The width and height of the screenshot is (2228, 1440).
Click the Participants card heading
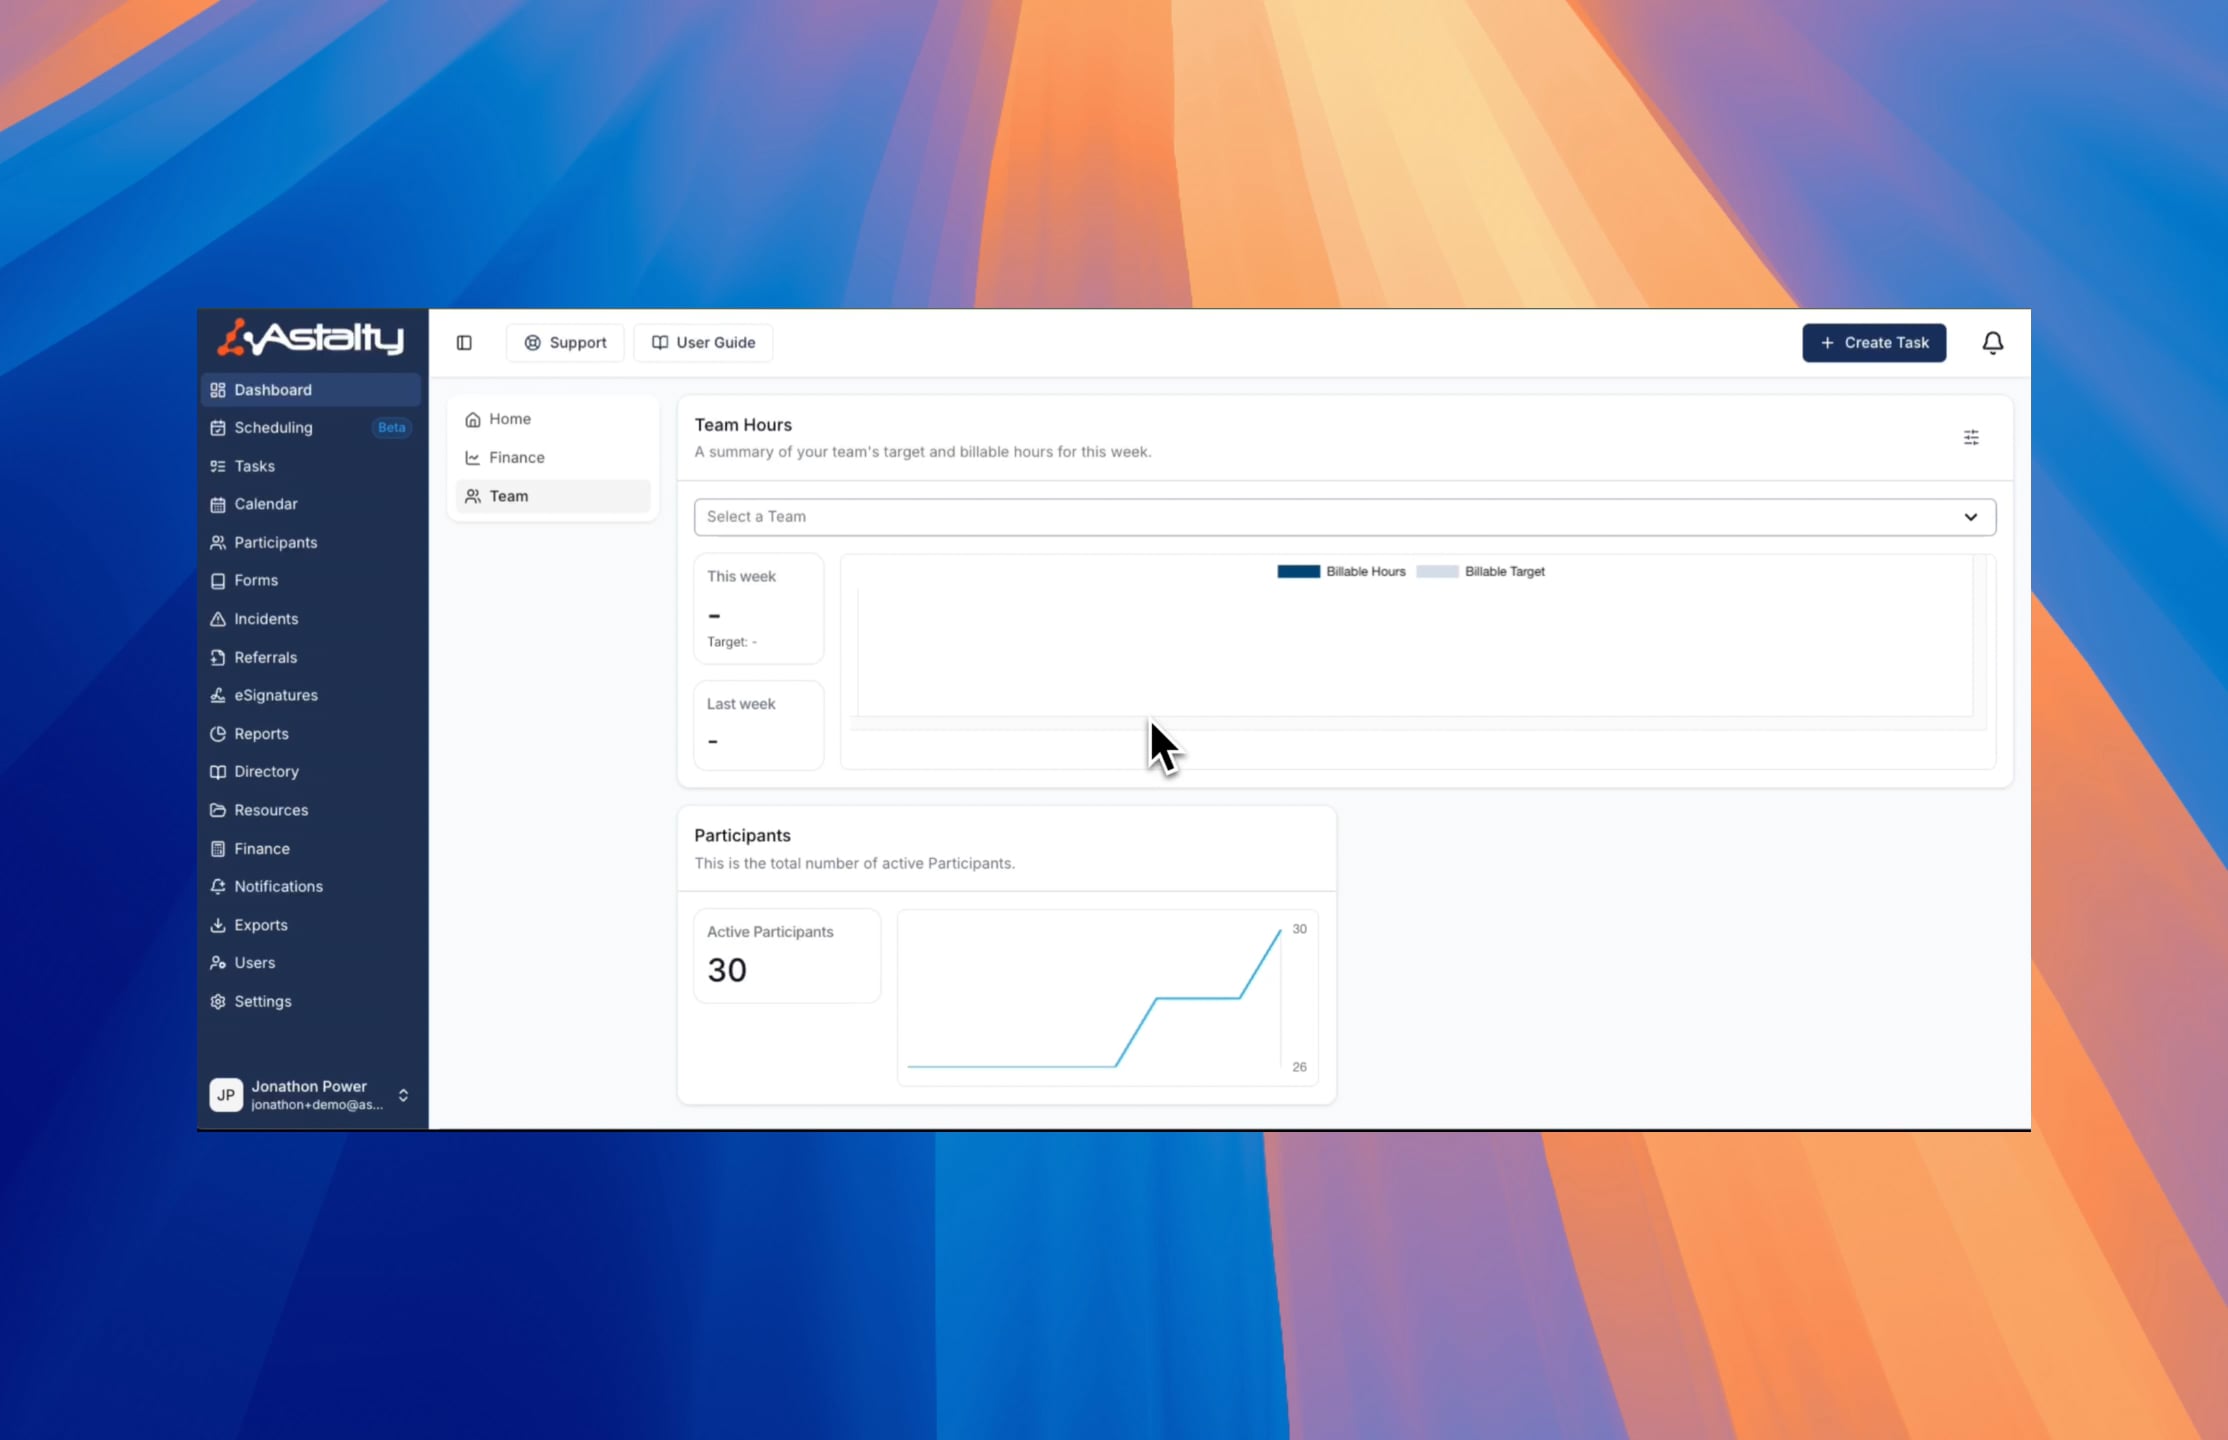coord(742,836)
